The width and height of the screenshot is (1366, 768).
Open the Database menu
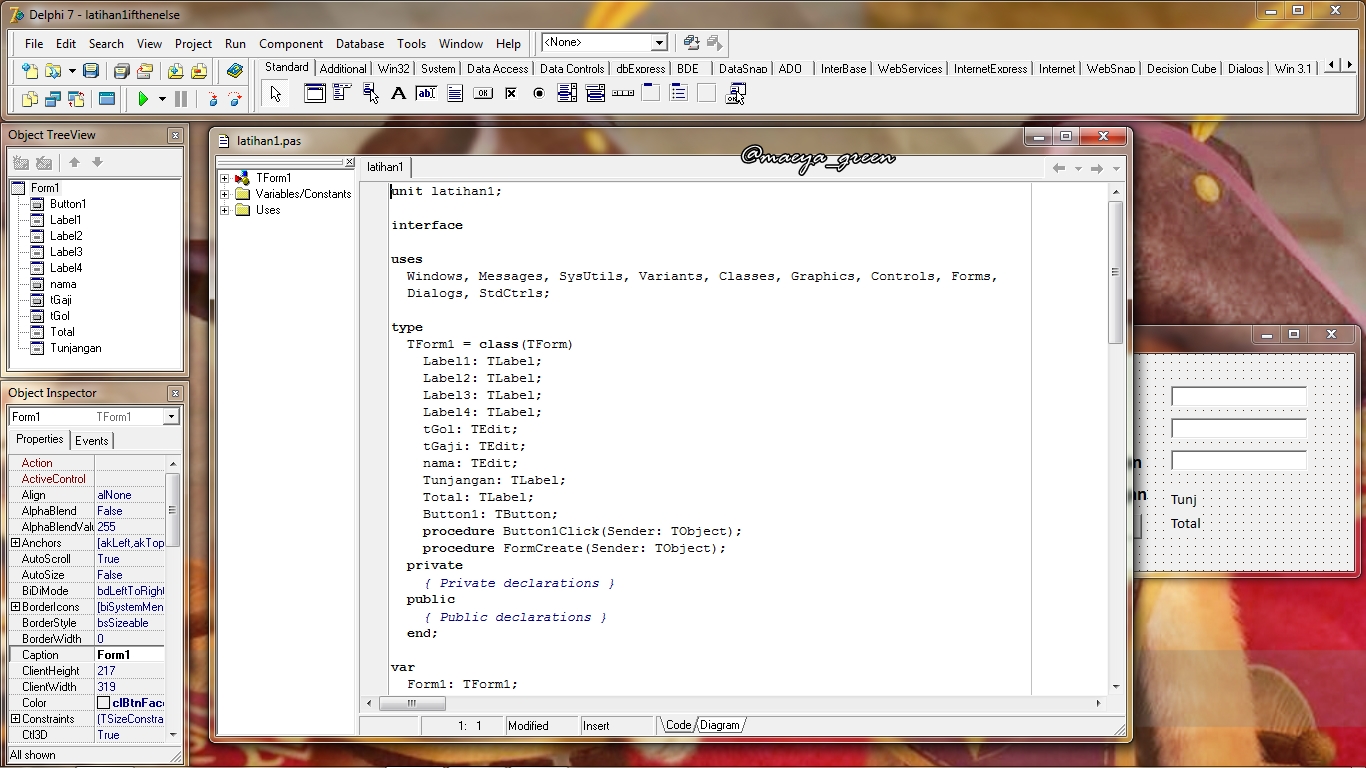[360, 43]
